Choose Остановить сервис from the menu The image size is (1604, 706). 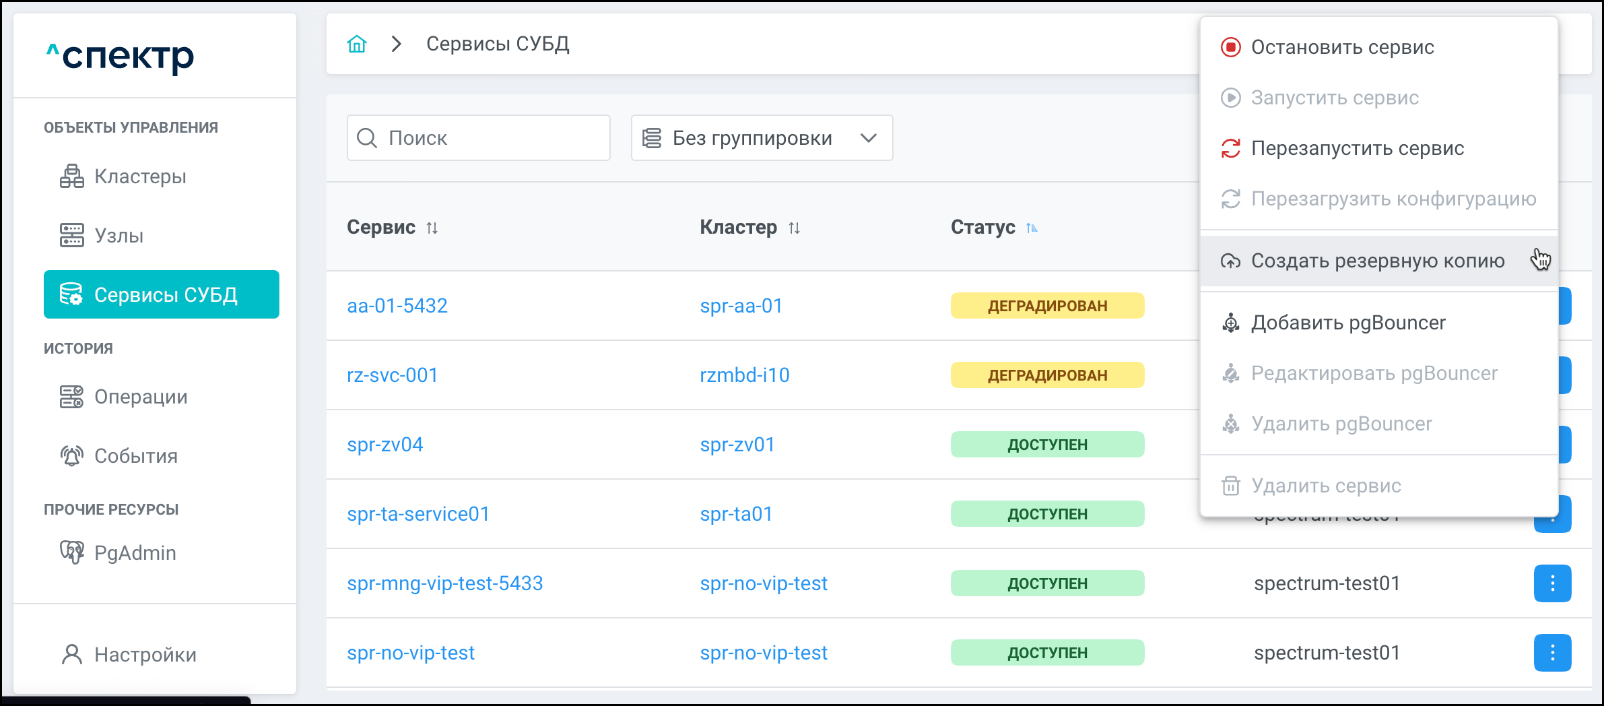[1342, 47]
